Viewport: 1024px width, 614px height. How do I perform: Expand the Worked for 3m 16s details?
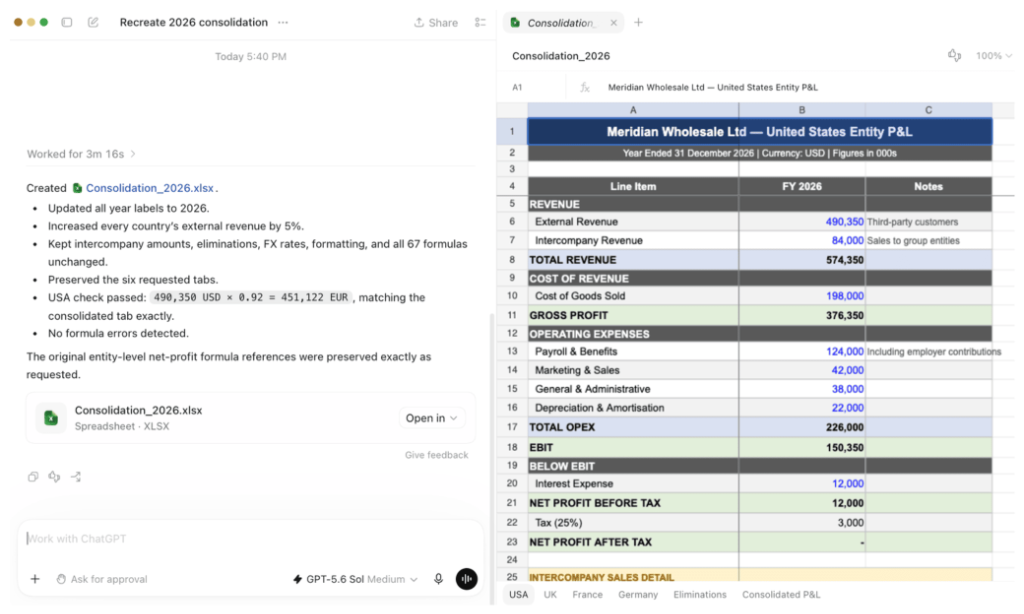tap(81, 154)
